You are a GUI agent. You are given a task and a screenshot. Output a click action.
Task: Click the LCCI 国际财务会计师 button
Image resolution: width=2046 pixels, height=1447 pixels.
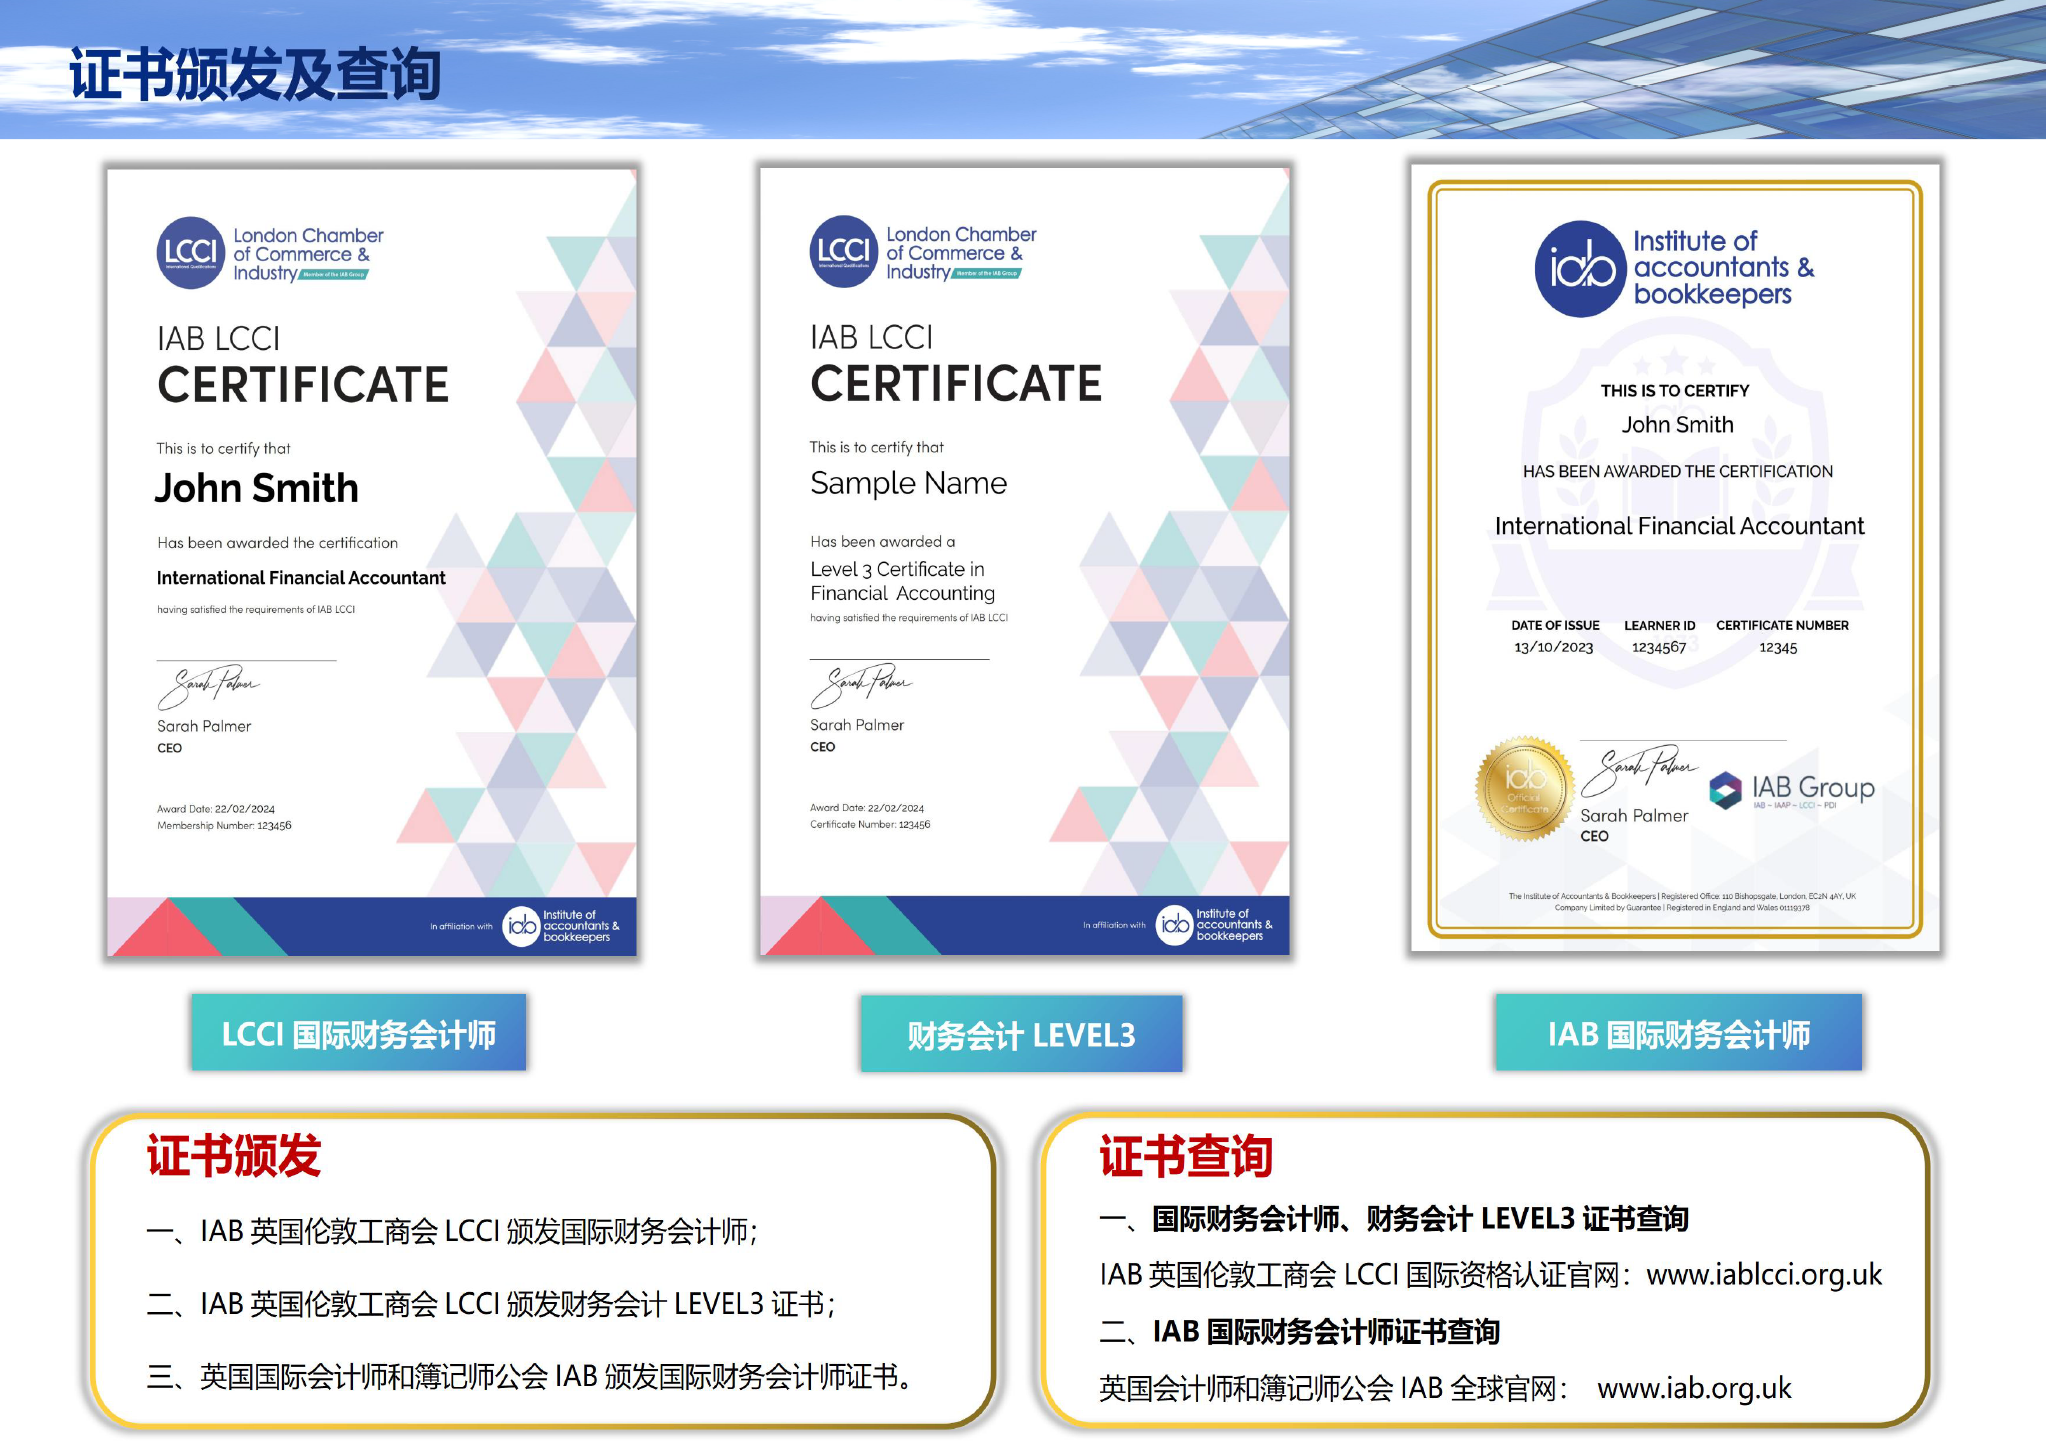point(359,1033)
